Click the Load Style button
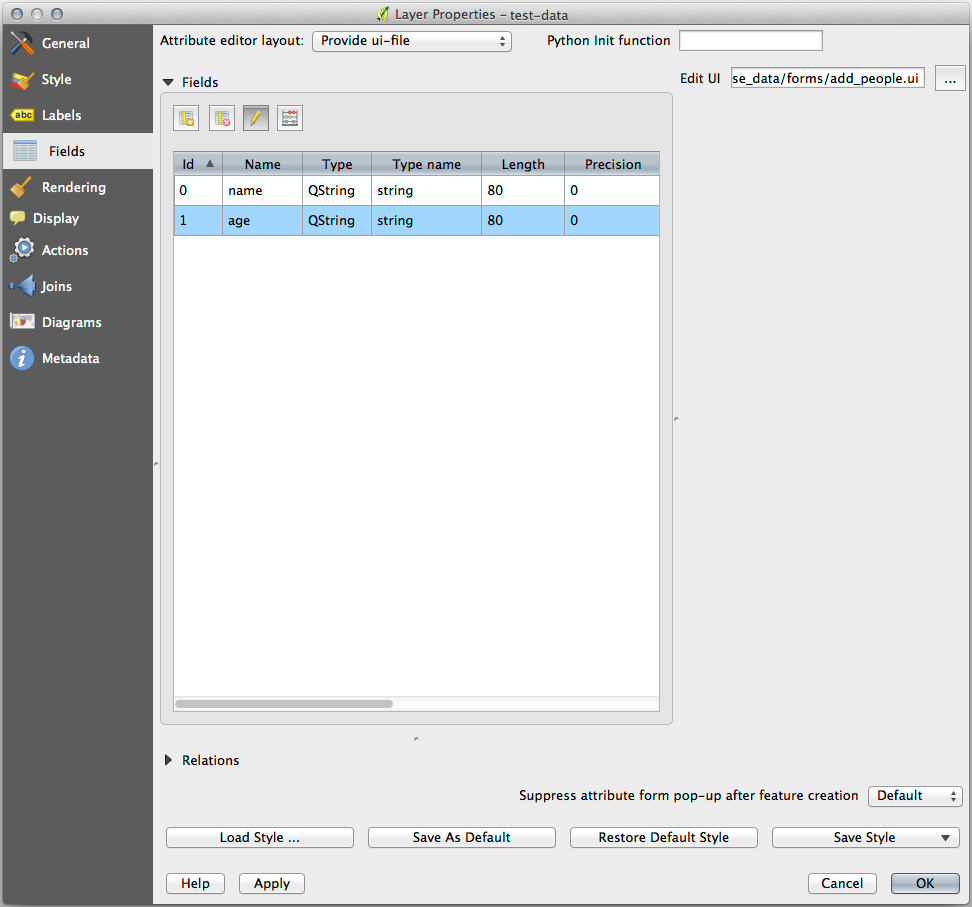Image resolution: width=972 pixels, height=907 pixels. pos(260,838)
